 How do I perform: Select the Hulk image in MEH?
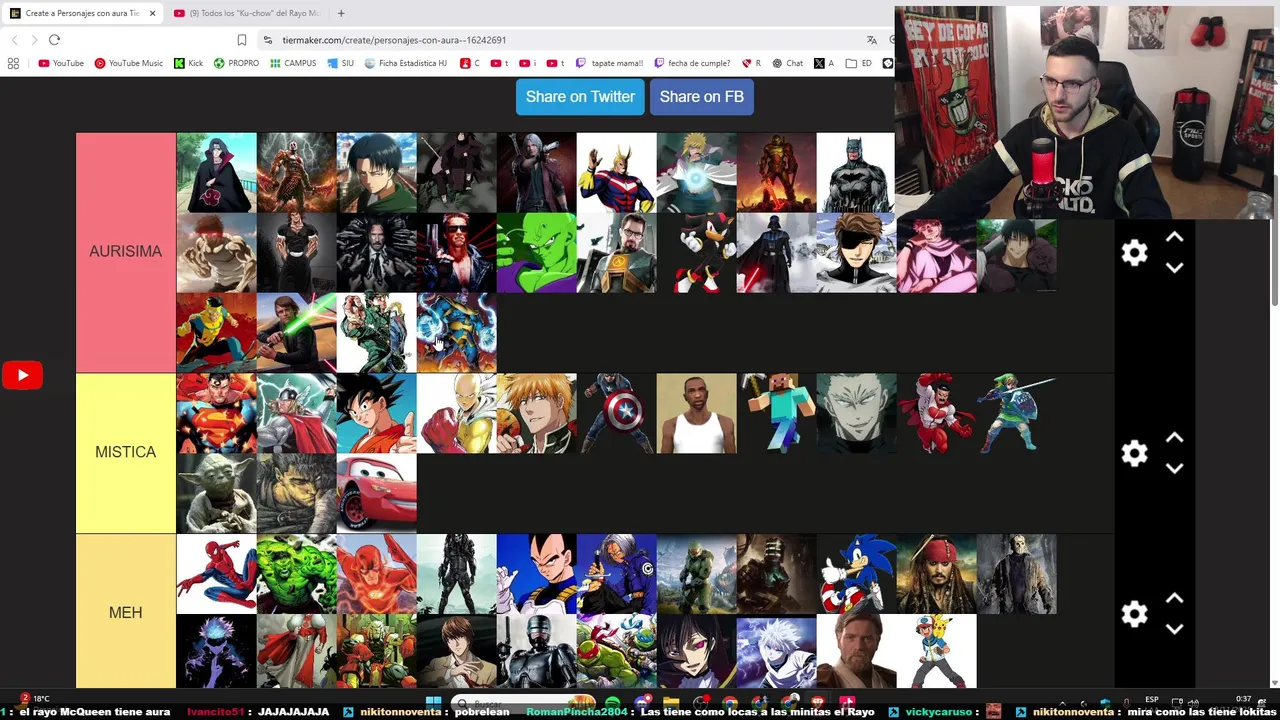[296, 574]
